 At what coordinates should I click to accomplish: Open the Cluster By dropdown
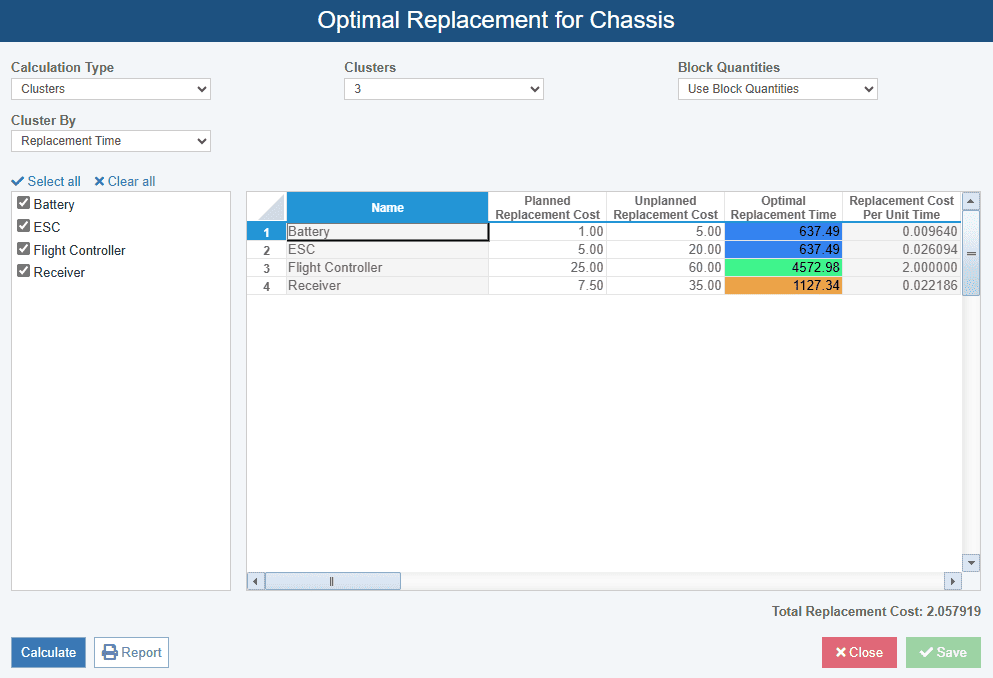click(x=111, y=141)
